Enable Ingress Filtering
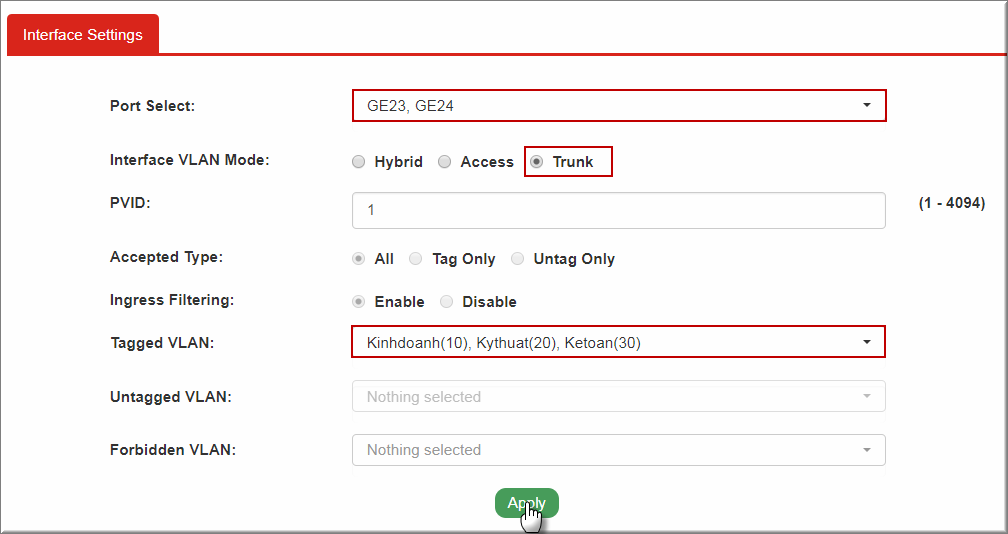This screenshot has height=534, width=1008. (359, 302)
